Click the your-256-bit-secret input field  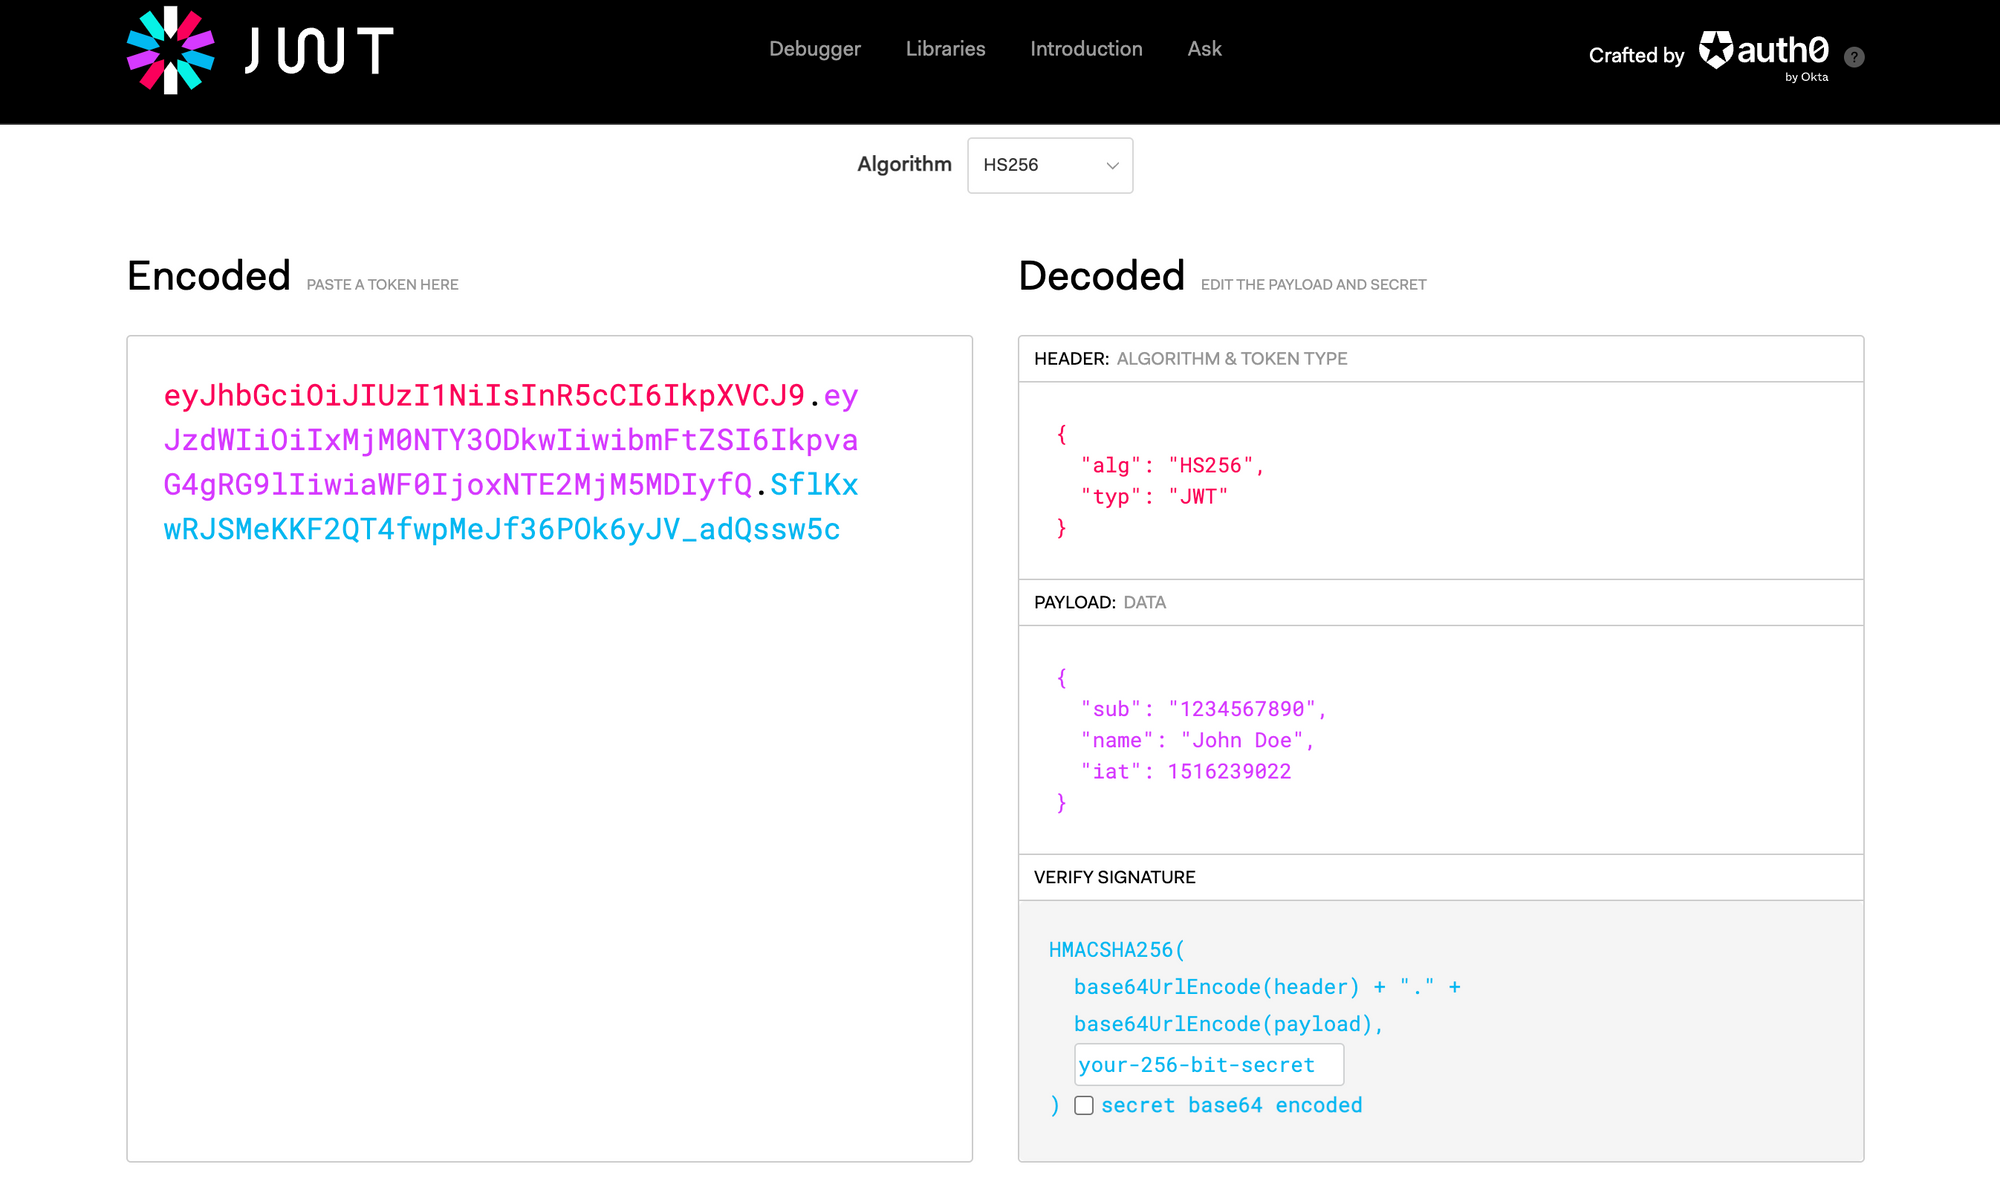[x=1208, y=1065]
